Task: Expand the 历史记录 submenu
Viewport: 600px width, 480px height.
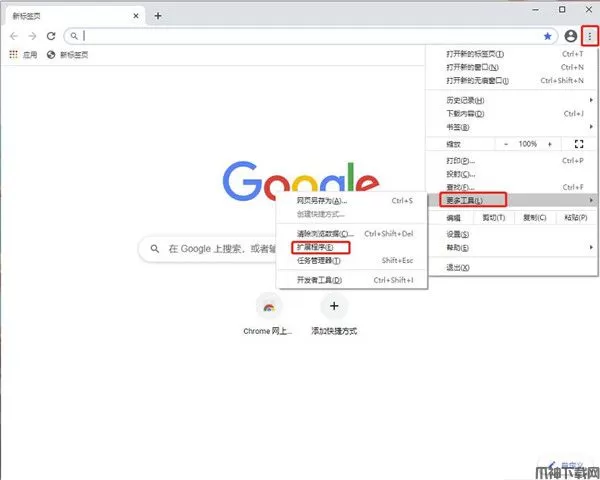Action: click(x=512, y=100)
